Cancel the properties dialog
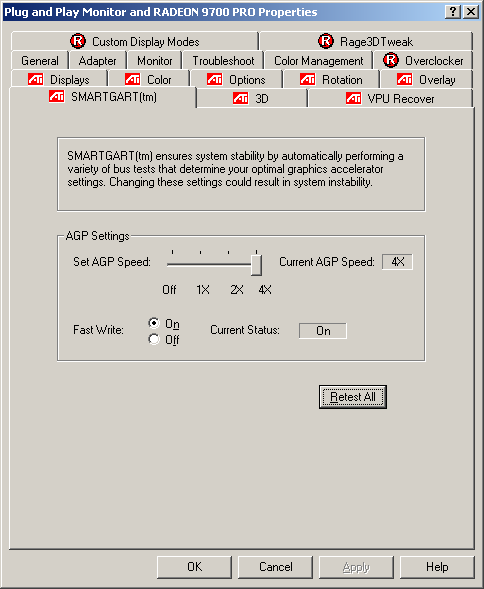 275,567
